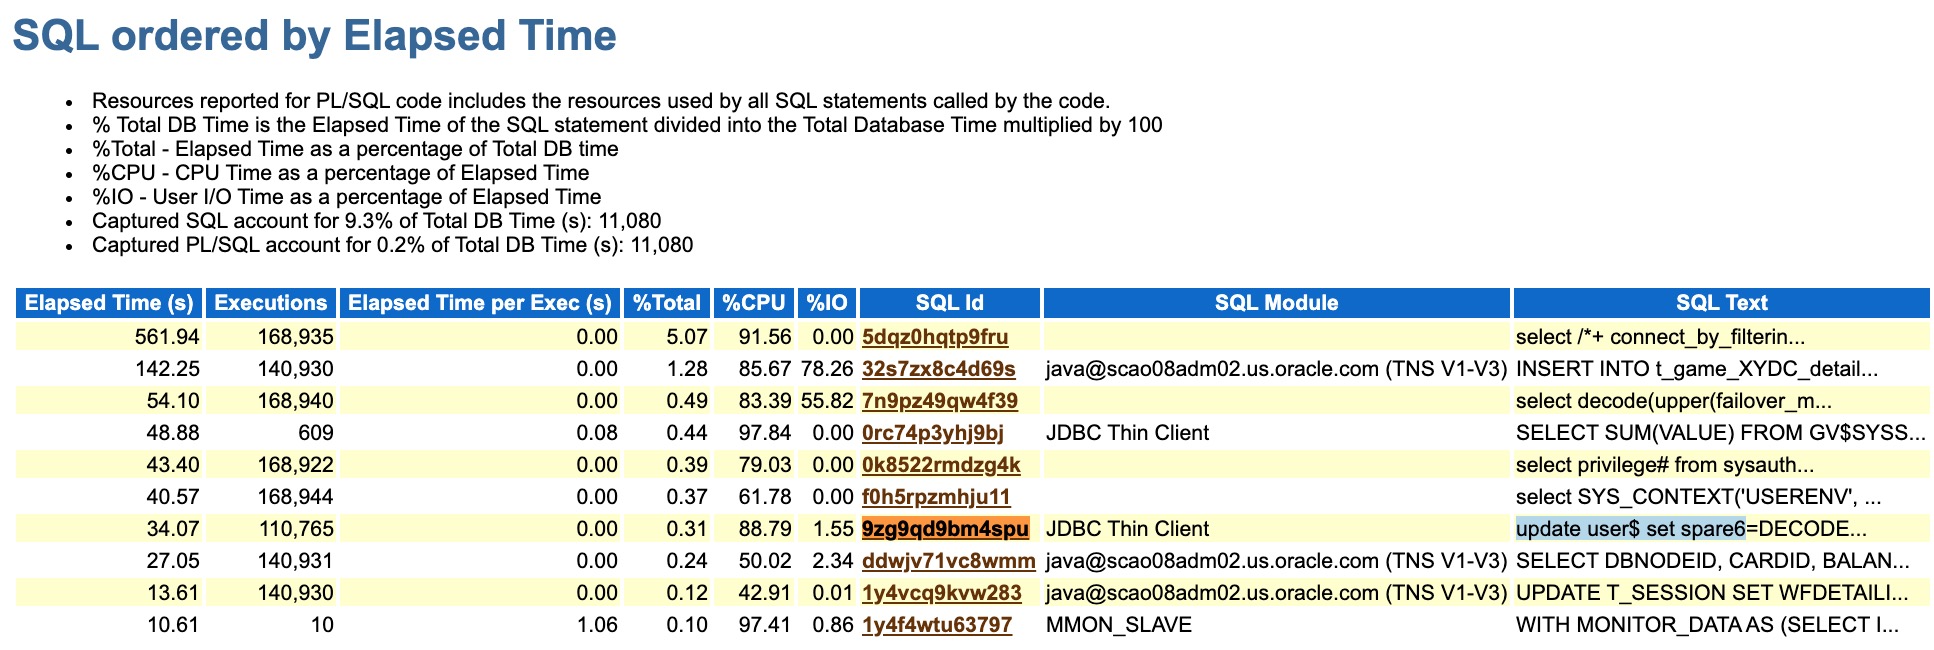This screenshot has height=650, width=1934.
Task: Select the elapsed time value 34.07
Action: click(173, 529)
